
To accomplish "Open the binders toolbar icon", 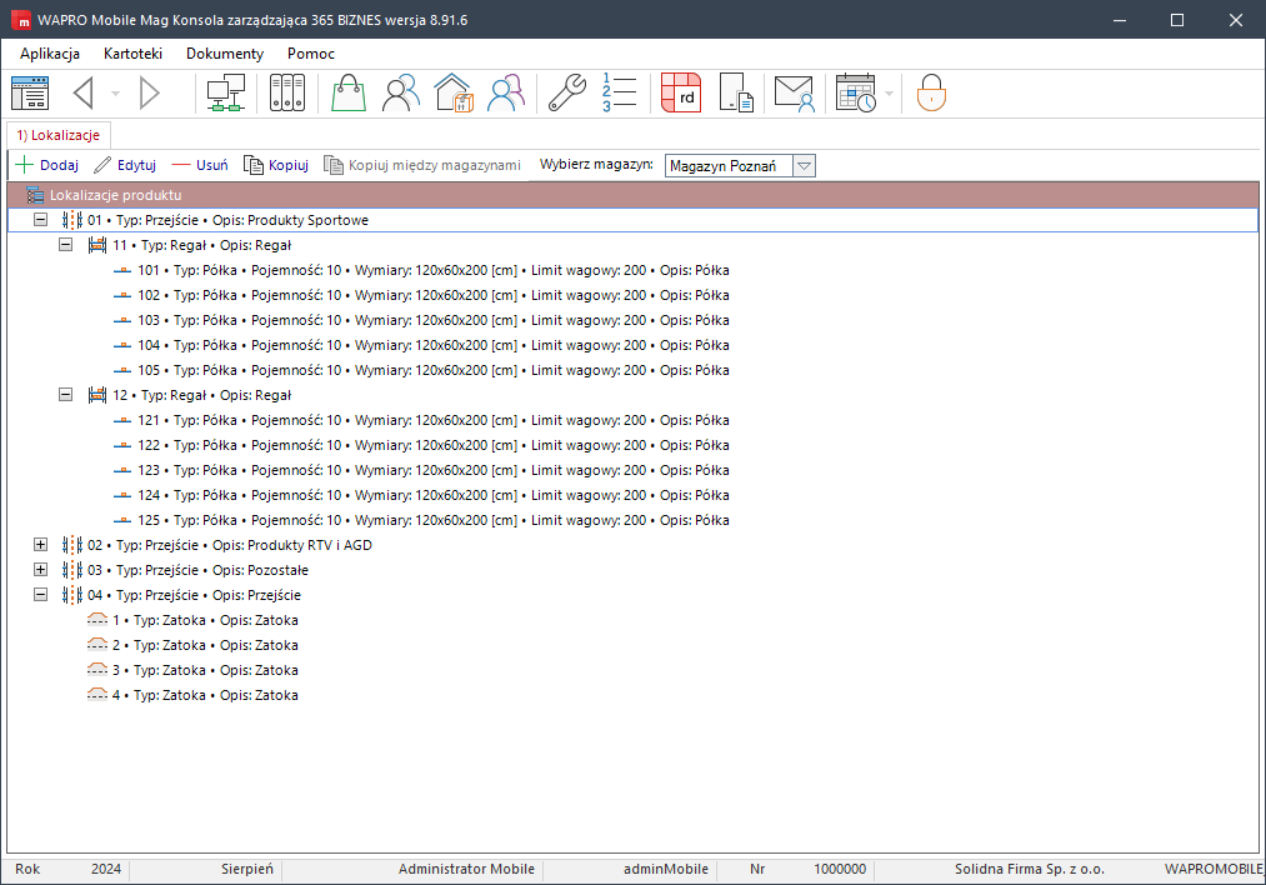I will tap(288, 93).
